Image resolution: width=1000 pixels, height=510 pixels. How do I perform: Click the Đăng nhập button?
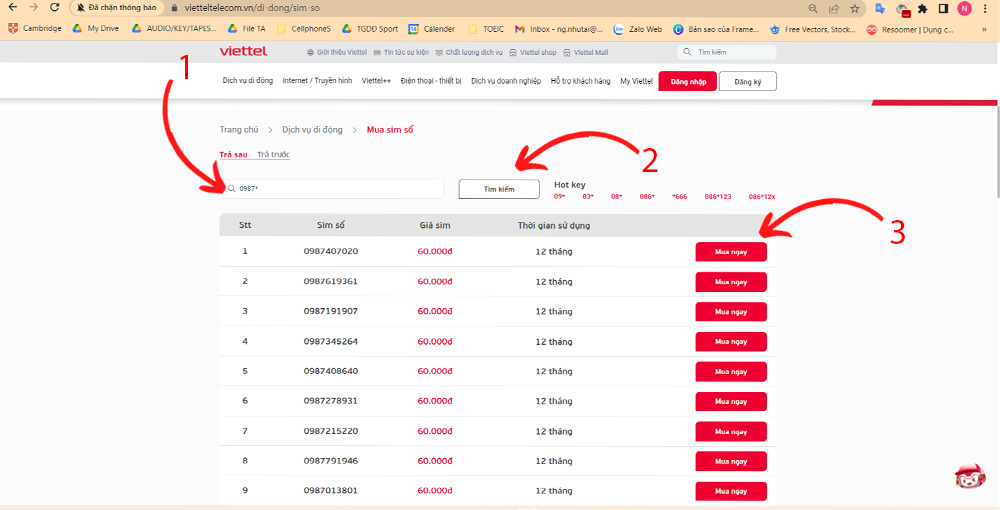pyautogui.click(x=687, y=81)
